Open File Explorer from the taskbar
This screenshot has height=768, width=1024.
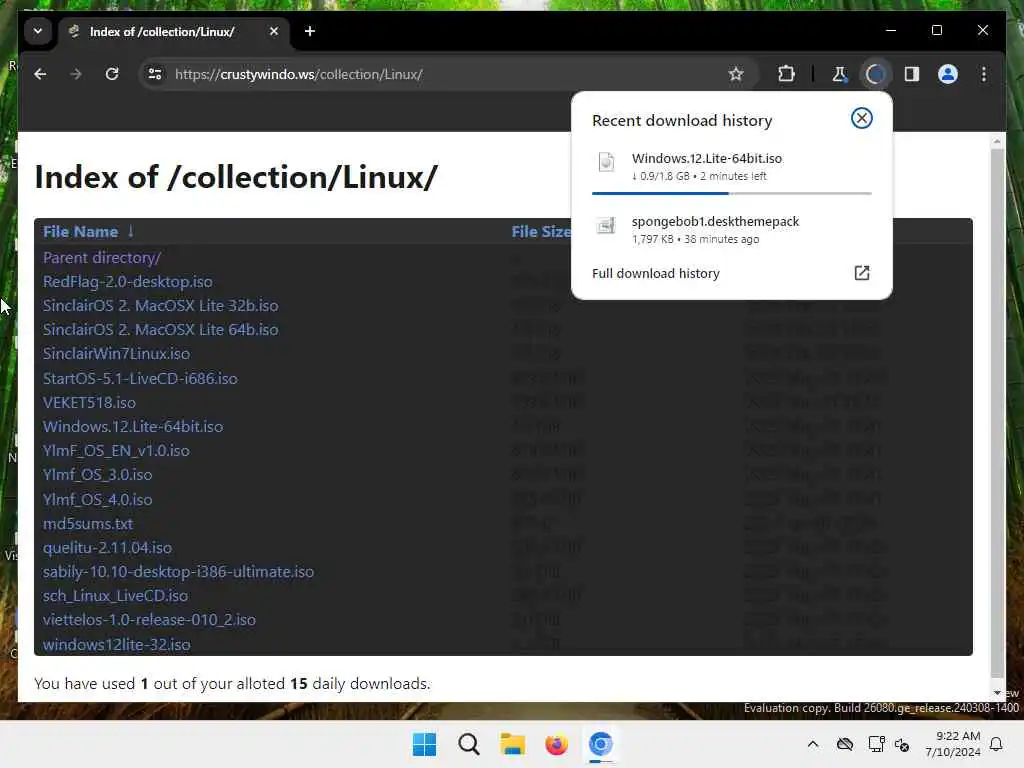[x=513, y=744]
